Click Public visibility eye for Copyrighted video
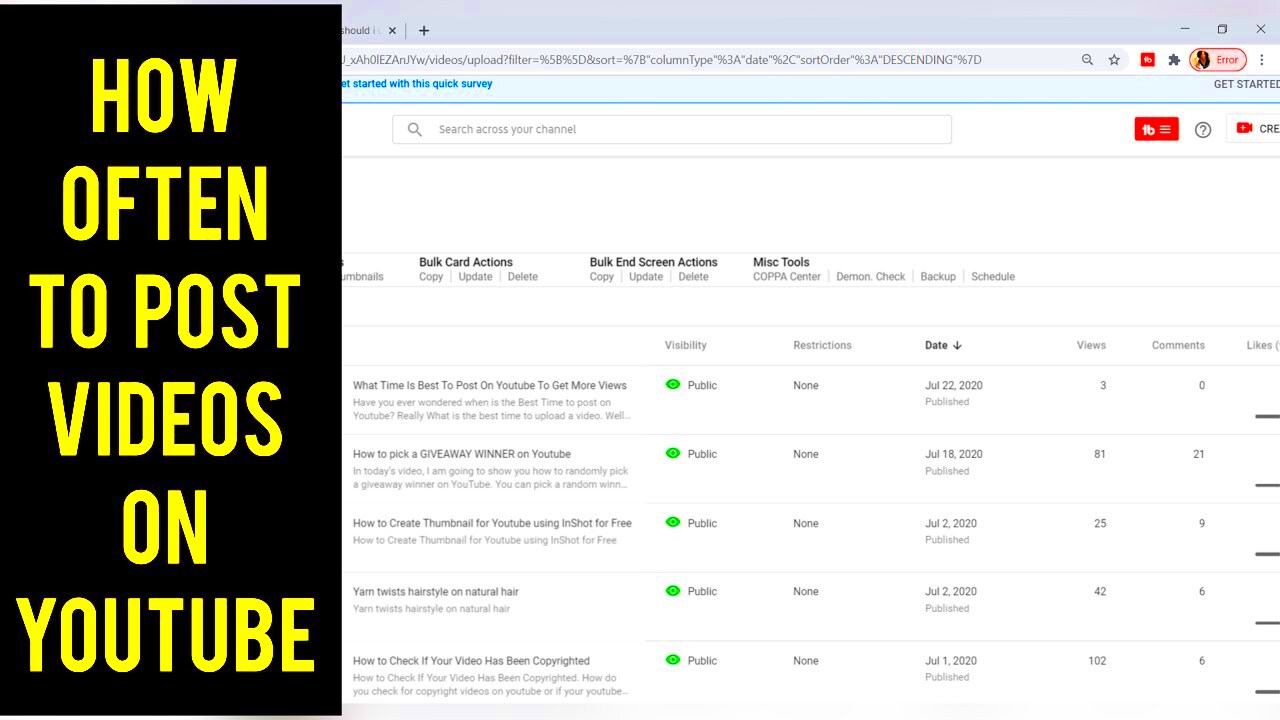 click(x=673, y=660)
